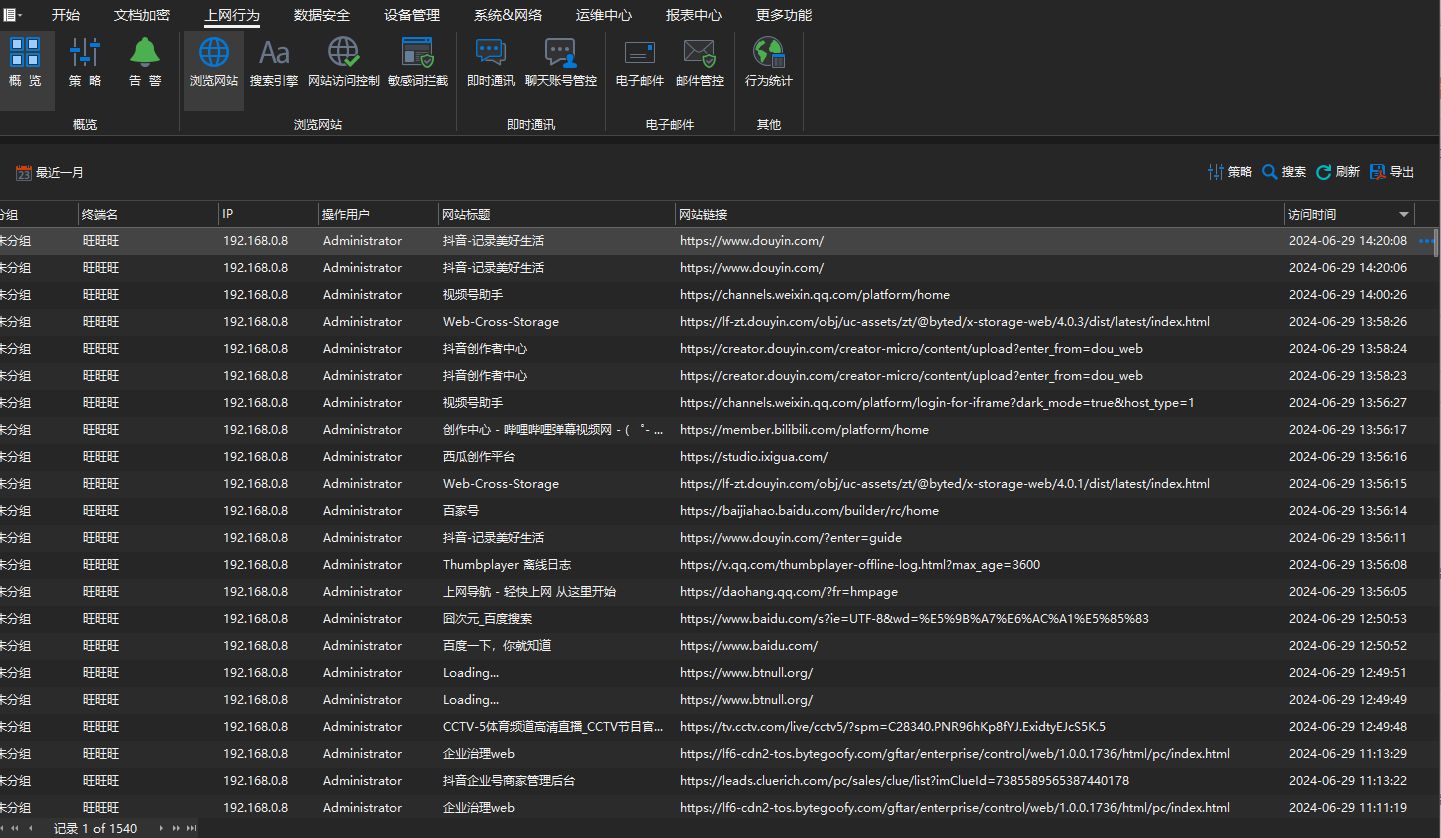This screenshot has height=838, width=1441.
Task: Sort by the 网站标题 column header
Action: point(556,214)
